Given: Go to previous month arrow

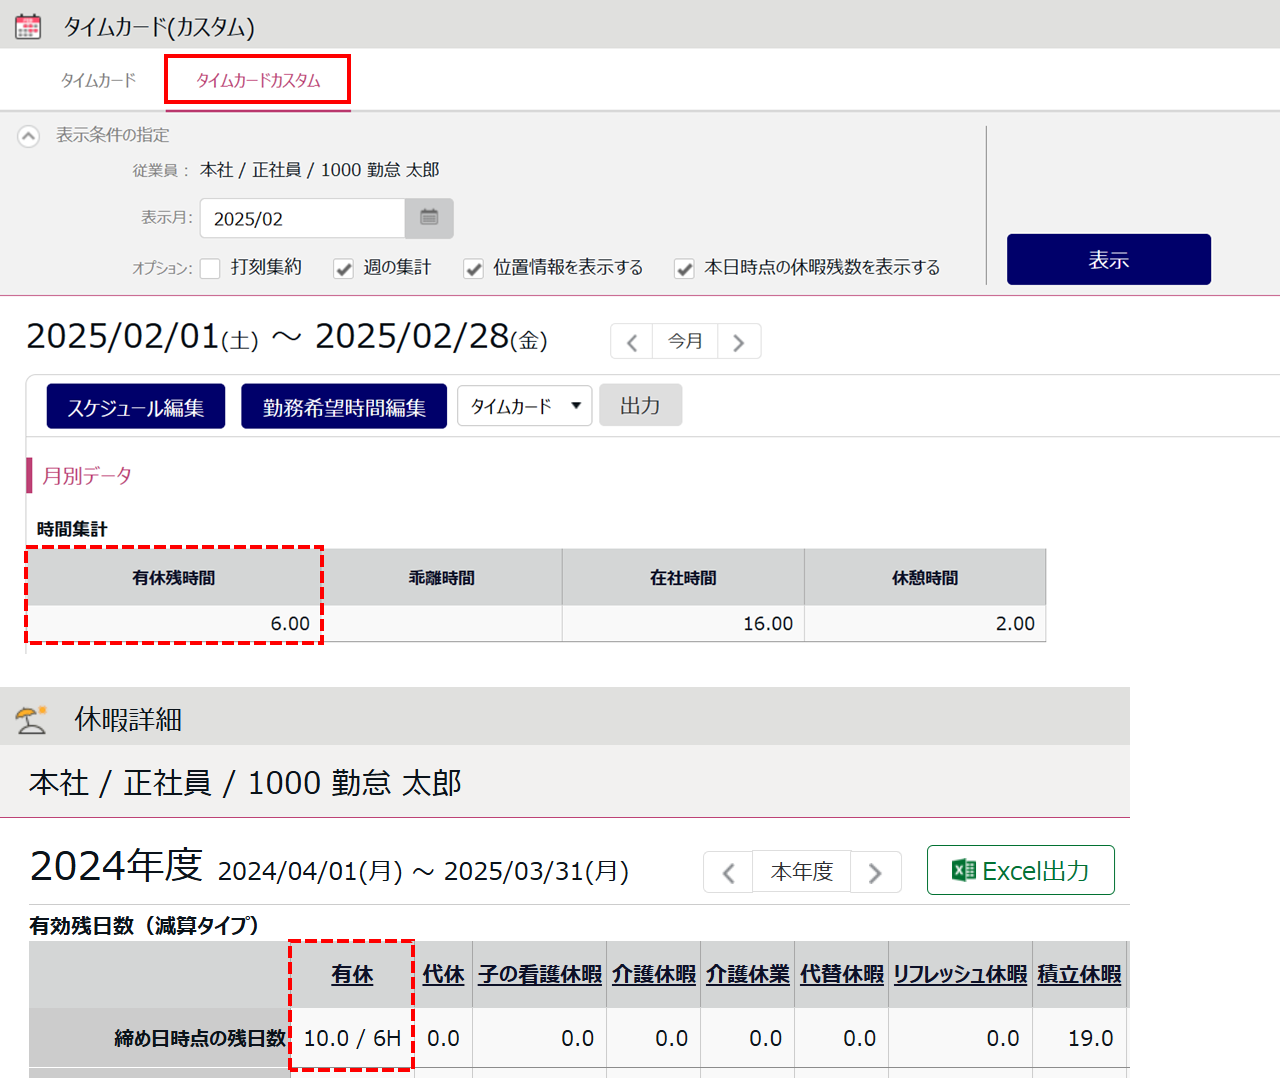Looking at the screenshot, I should pos(632,342).
